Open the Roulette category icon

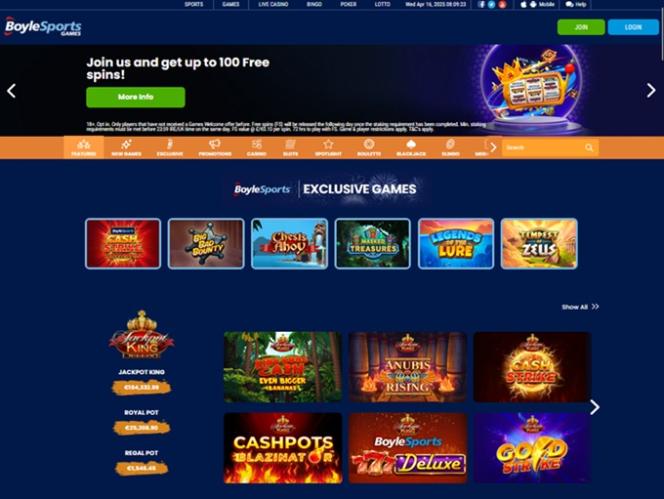[x=369, y=144]
